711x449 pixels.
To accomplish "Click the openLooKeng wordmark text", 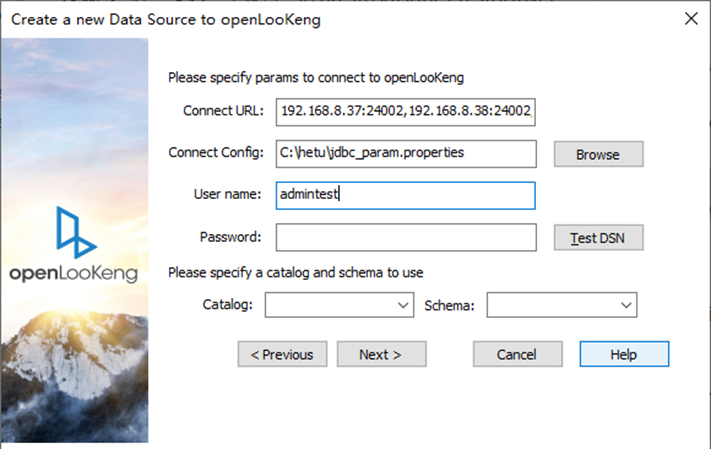I will 73,273.
